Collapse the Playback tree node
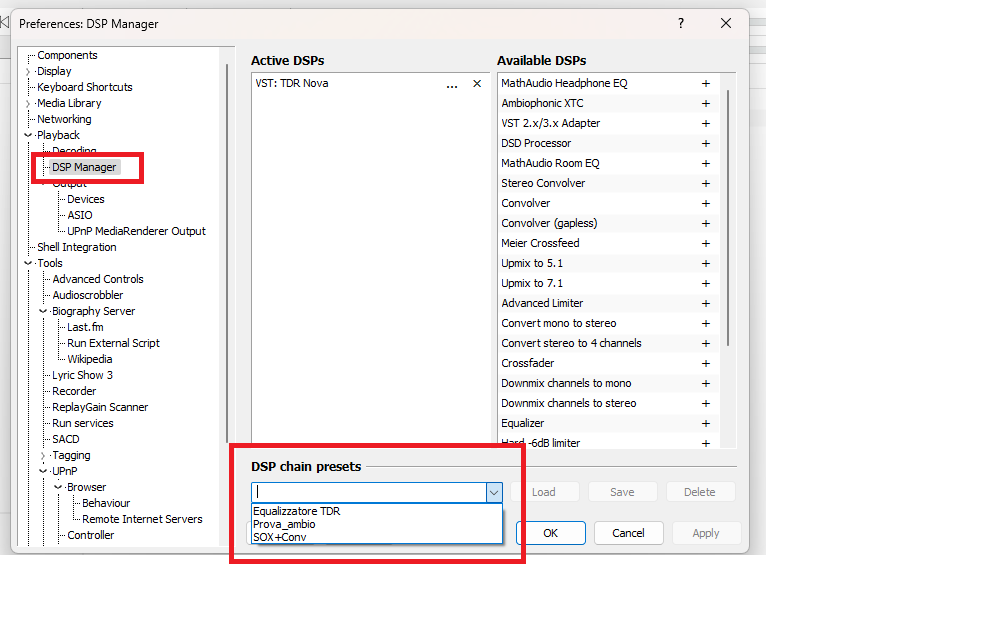This screenshot has width=1008, height=631. [x=28, y=135]
